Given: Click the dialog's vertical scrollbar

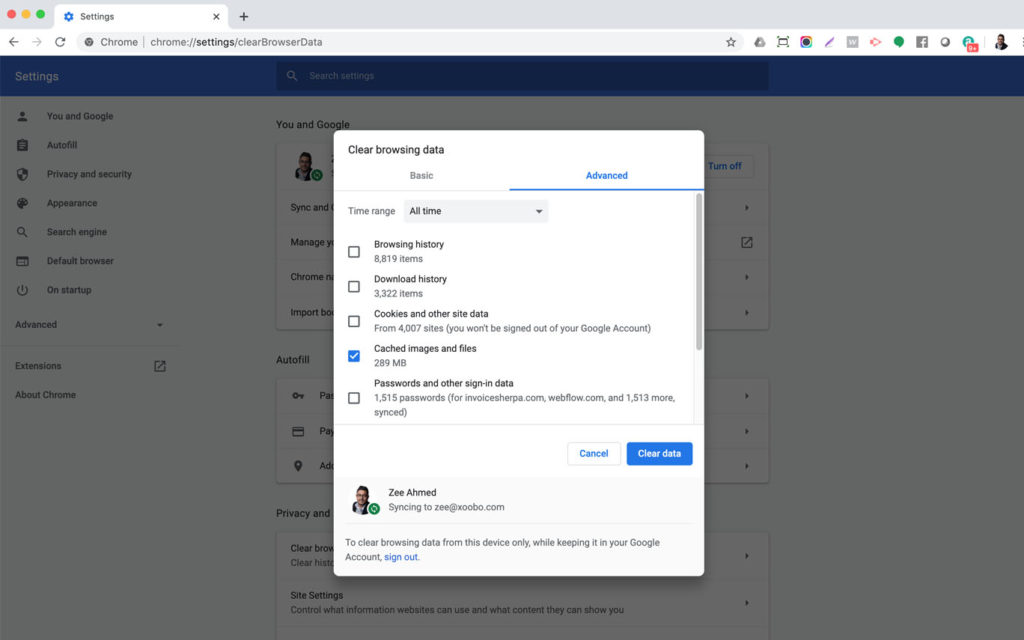Looking at the screenshot, I should click(699, 271).
